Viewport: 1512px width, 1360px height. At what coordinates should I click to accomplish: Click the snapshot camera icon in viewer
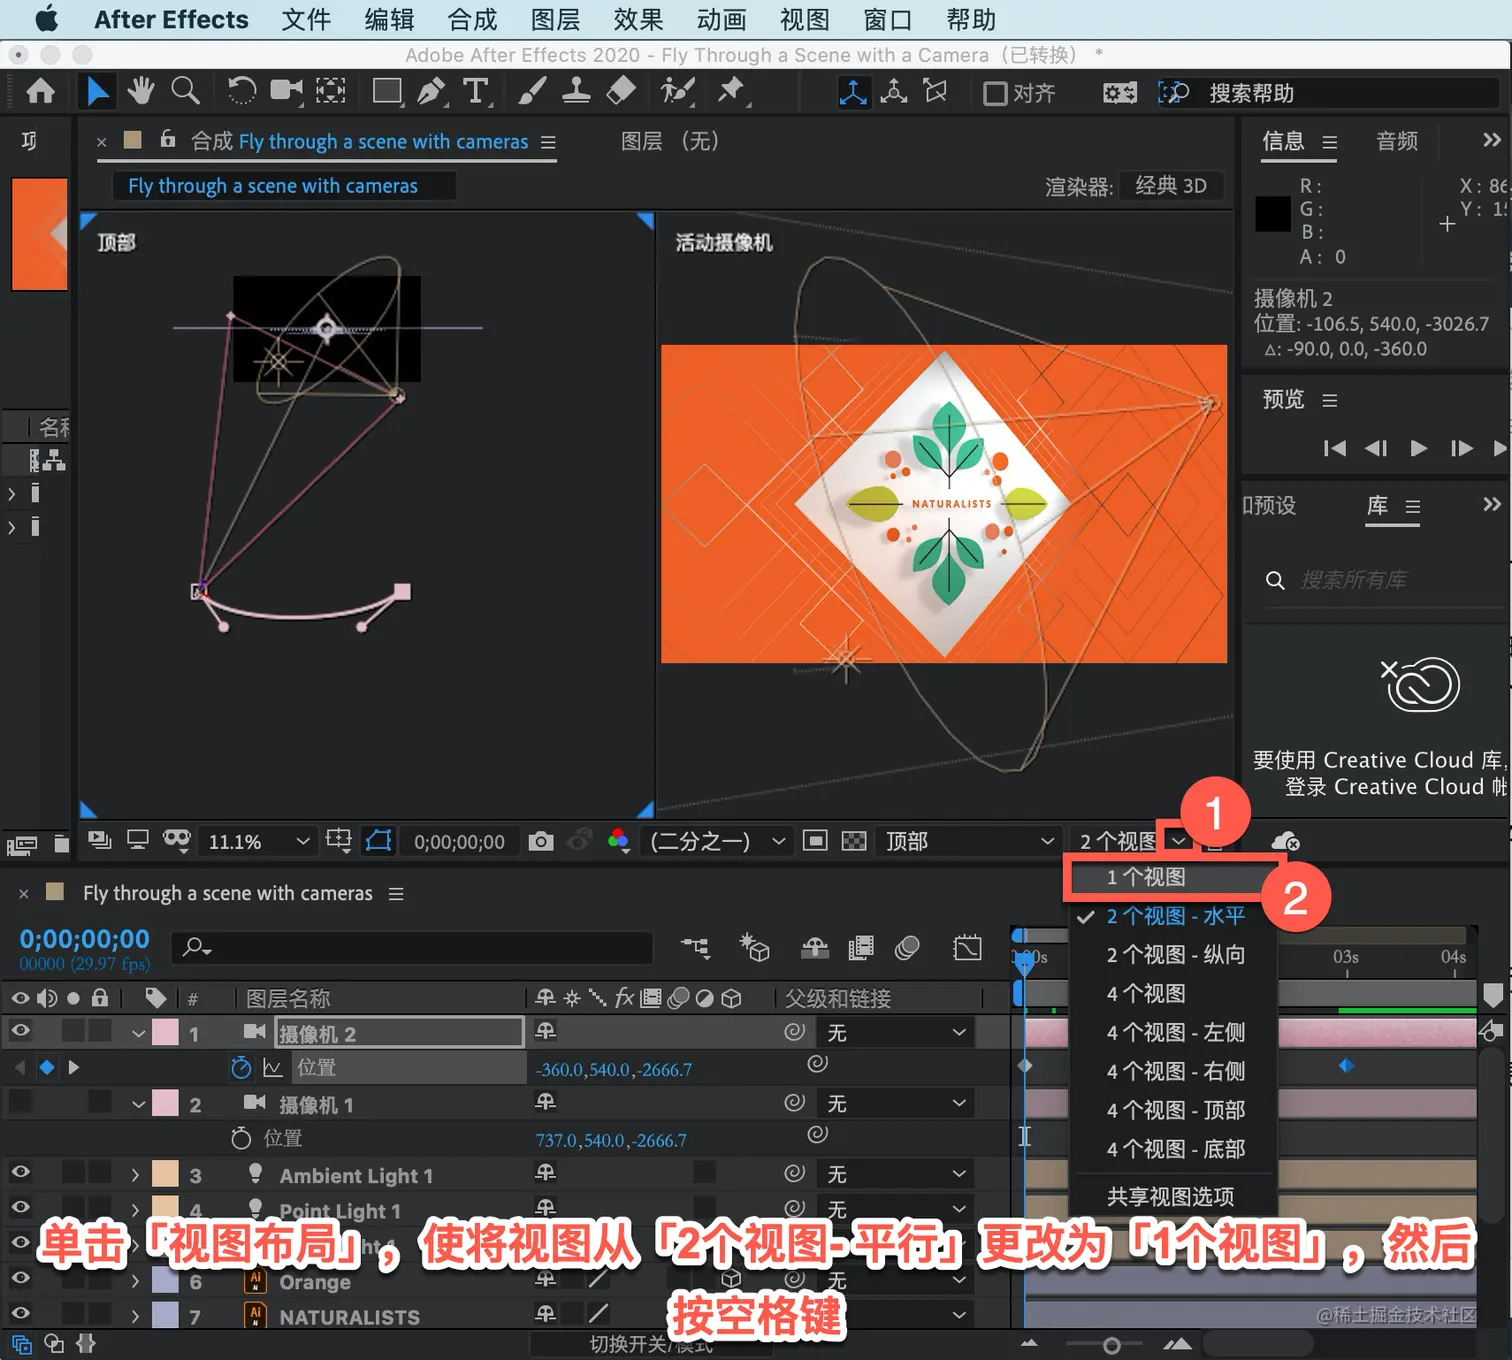pos(541,841)
